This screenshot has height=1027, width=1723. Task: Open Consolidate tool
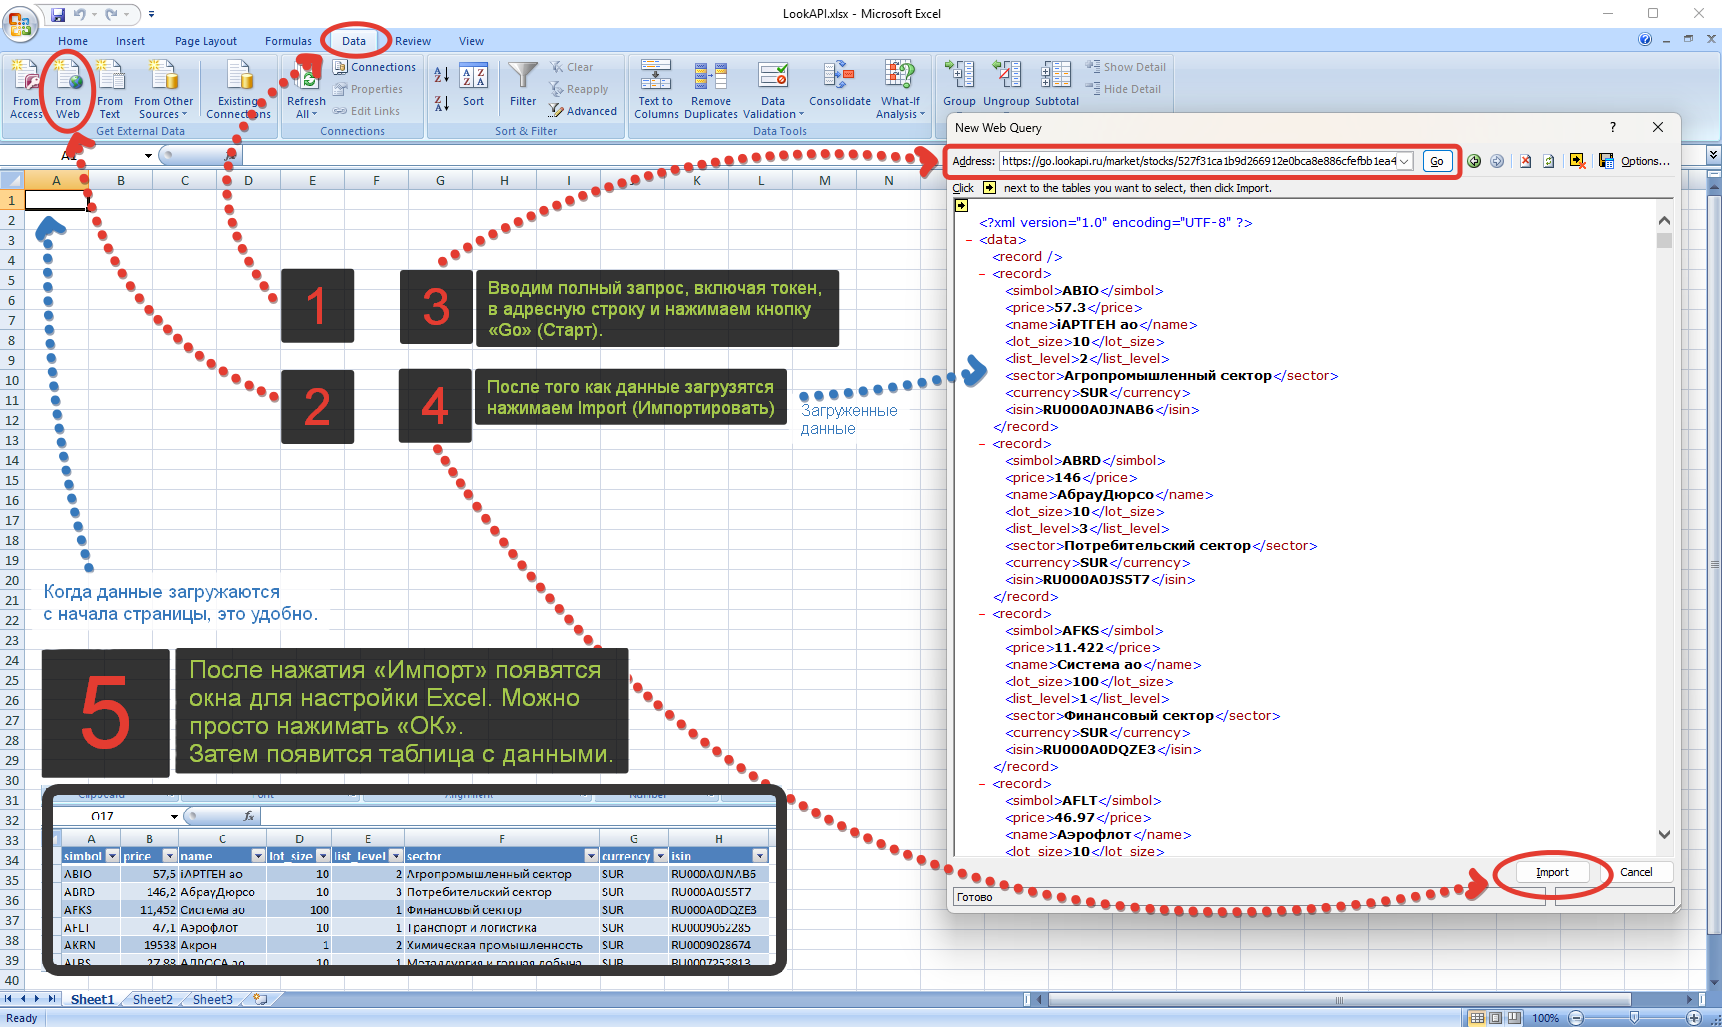(x=840, y=86)
